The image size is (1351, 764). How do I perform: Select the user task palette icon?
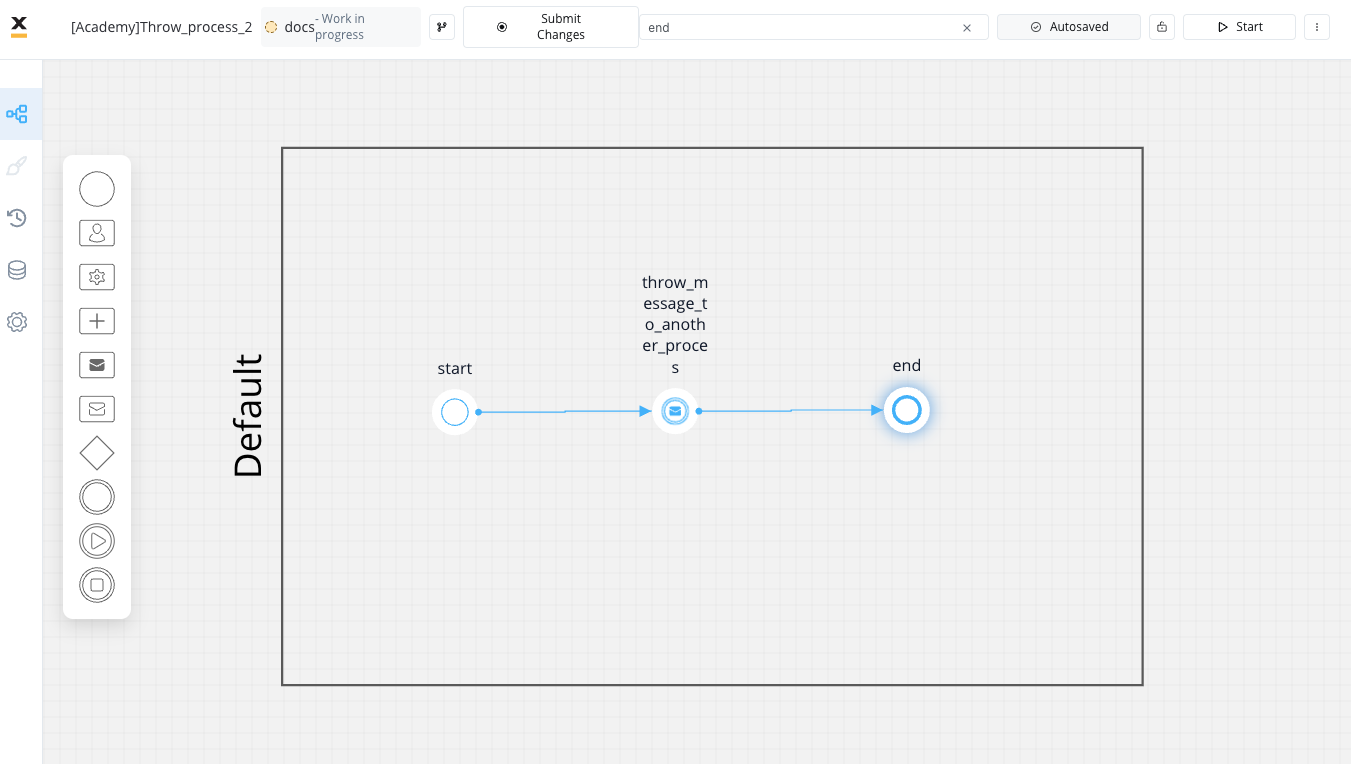97,233
